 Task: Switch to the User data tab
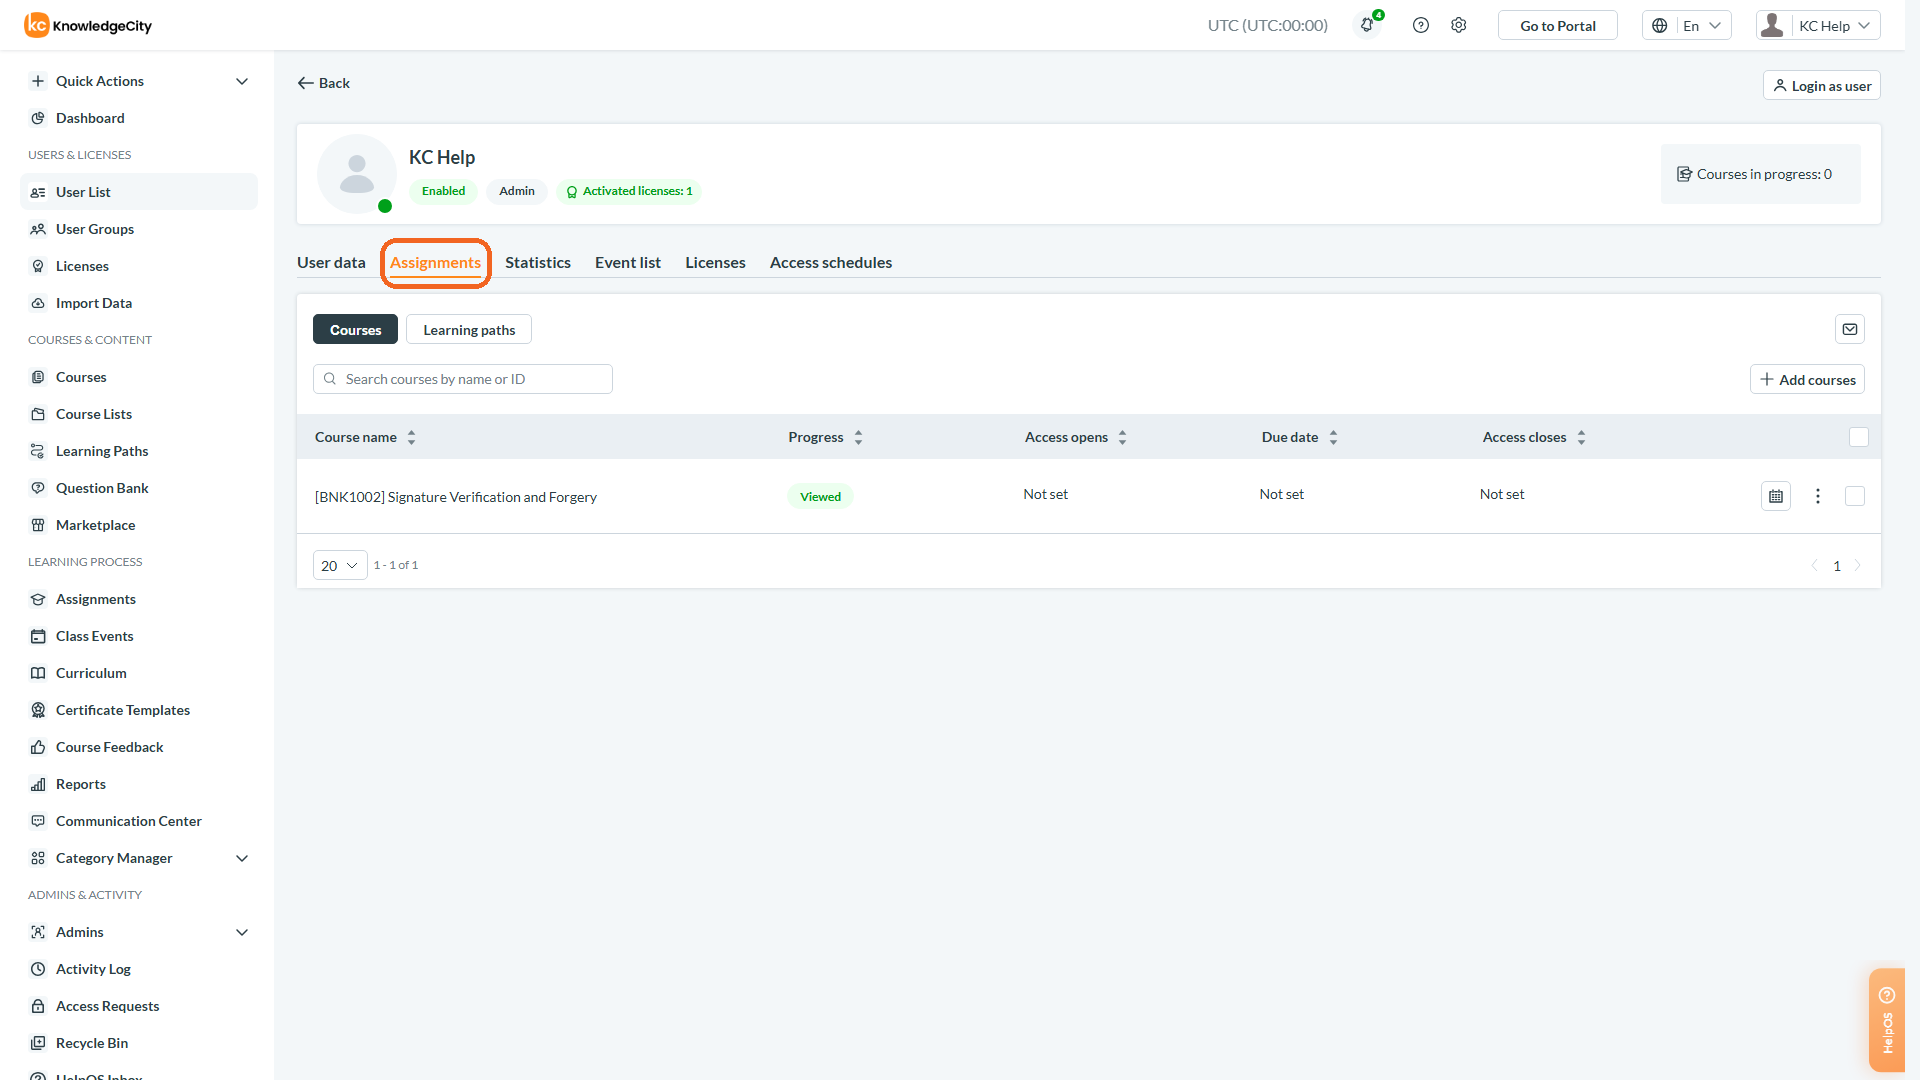(x=331, y=262)
